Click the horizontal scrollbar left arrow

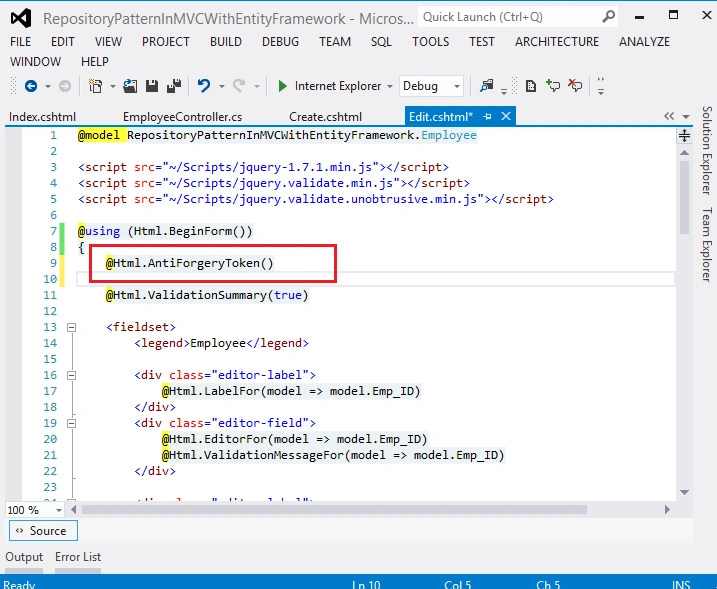(x=74, y=509)
